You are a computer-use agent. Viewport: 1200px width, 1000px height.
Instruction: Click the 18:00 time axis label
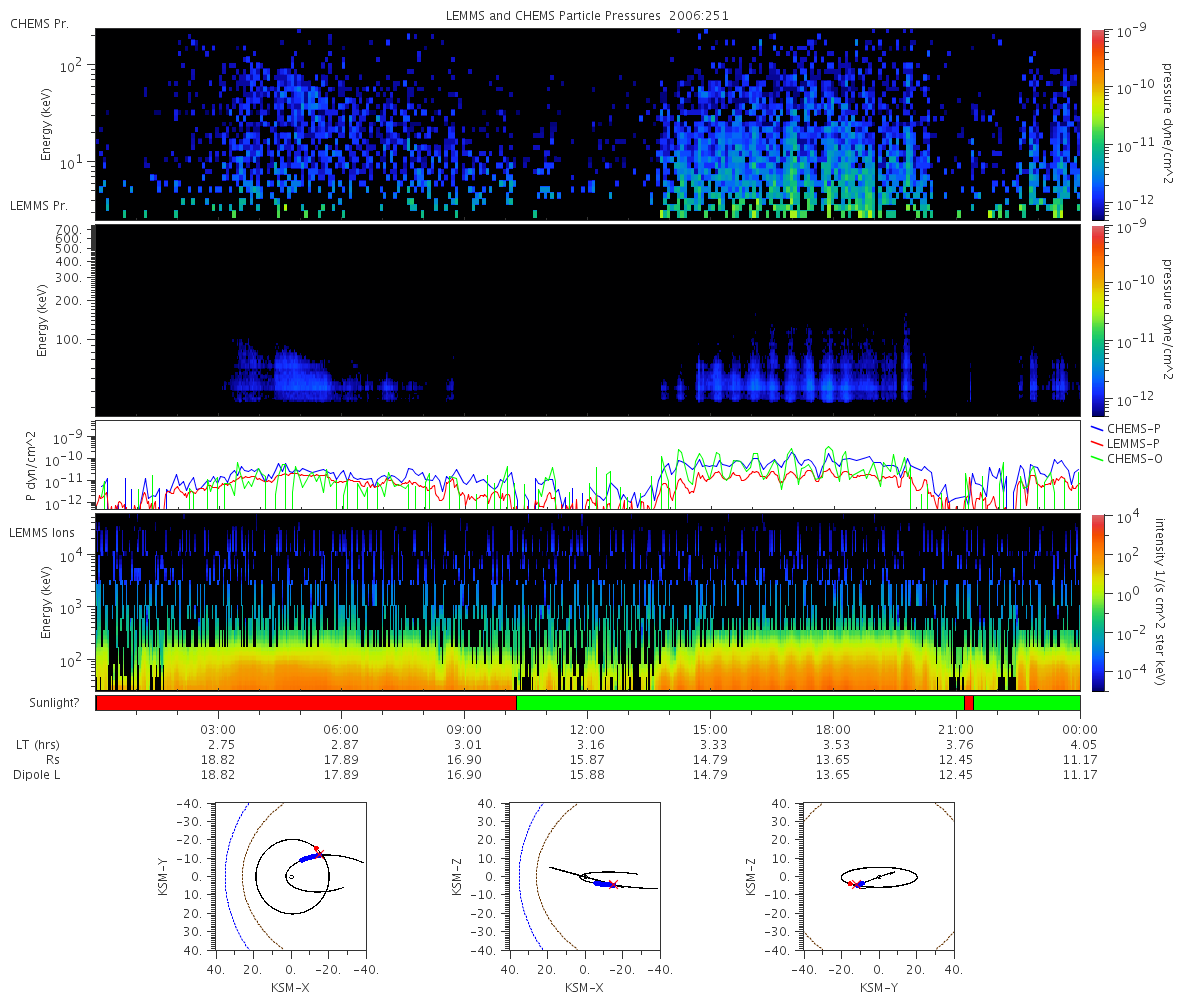coord(833,729)
